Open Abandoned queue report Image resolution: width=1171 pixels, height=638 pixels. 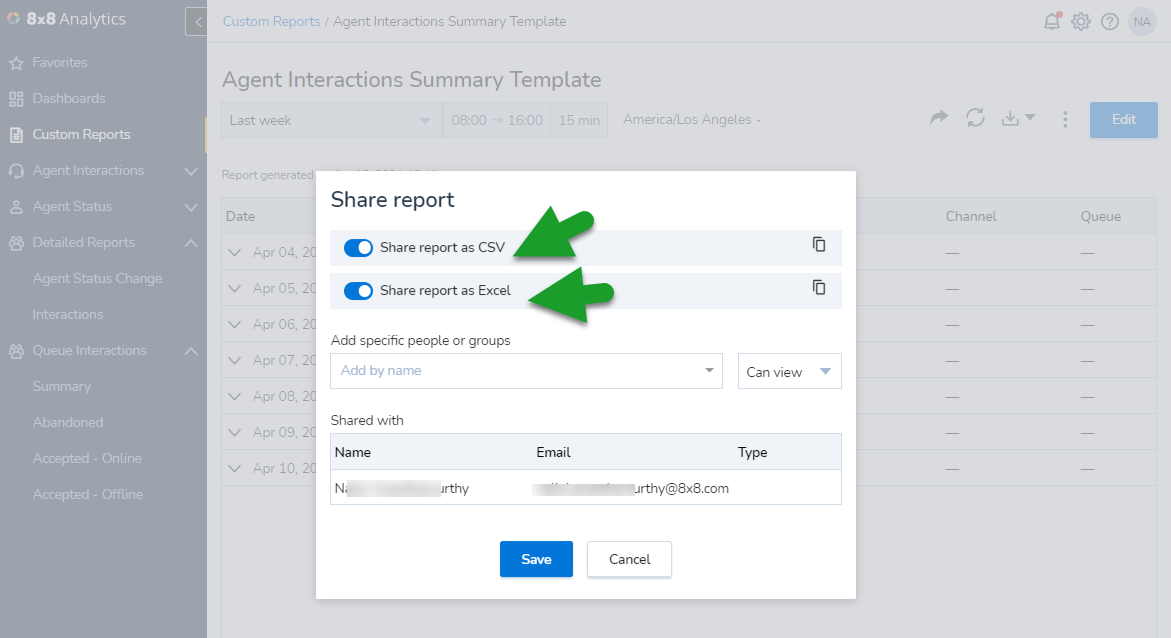68,422
